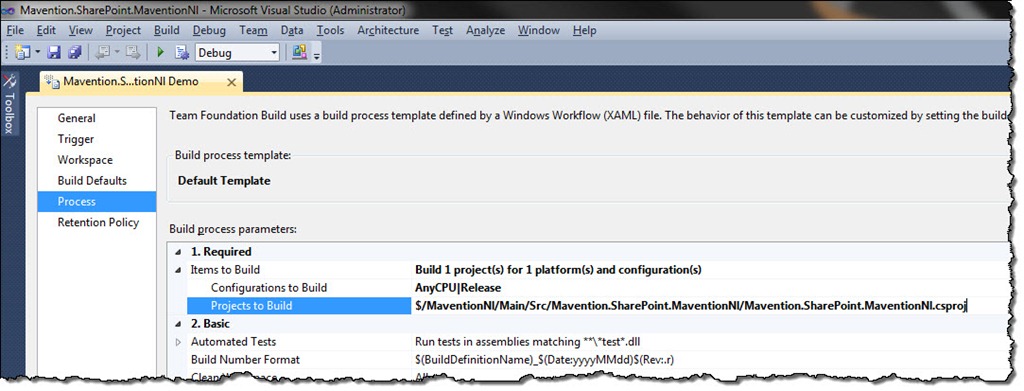Open the Debug configuration dropdown
This screenshot has width=1024, height=391.
tap(238, 52)
